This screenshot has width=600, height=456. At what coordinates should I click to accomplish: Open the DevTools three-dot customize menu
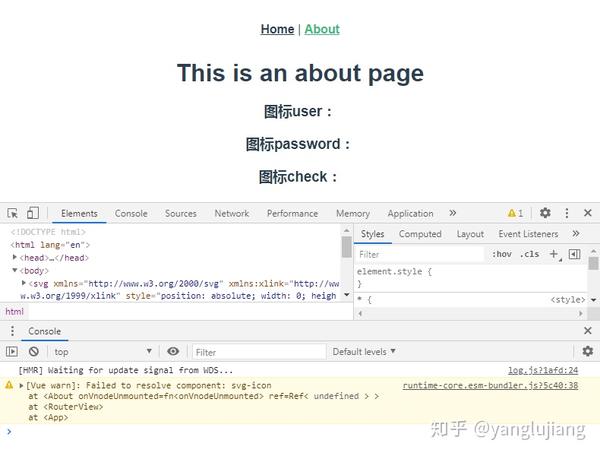click(567, 213)
